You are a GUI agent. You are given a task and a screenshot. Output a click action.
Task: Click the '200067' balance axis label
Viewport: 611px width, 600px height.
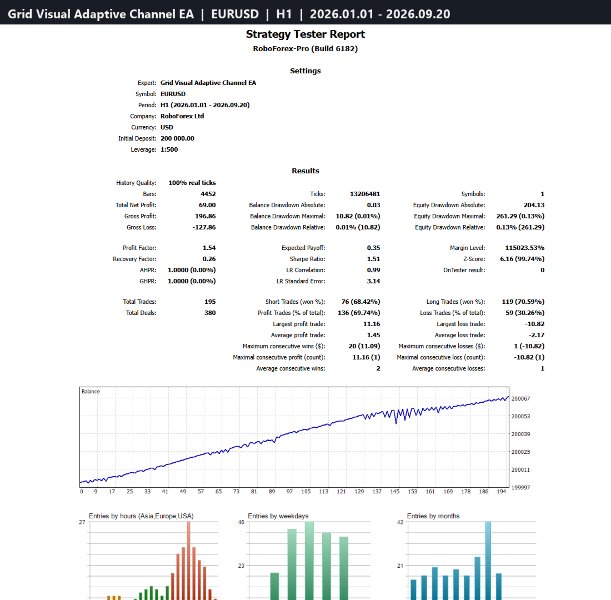(x=521, y=399)
